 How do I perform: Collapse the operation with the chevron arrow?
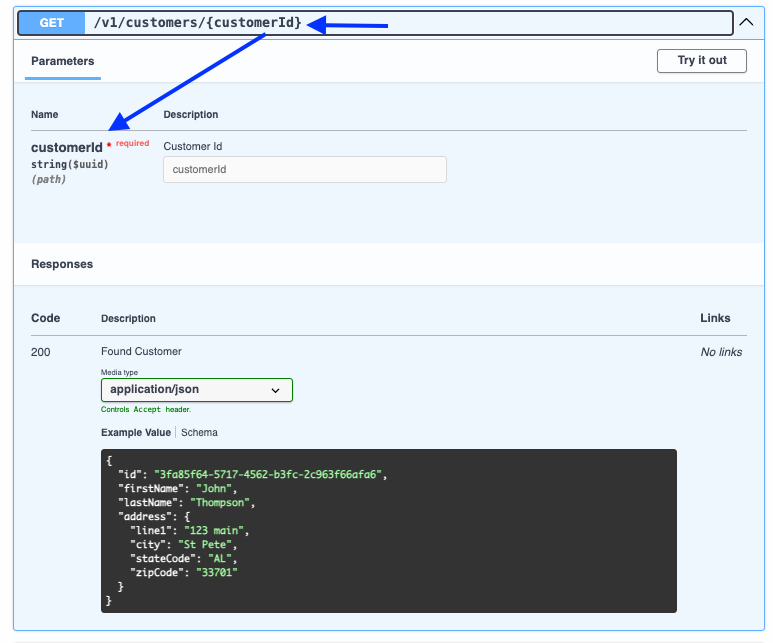[x=746, y=22]
